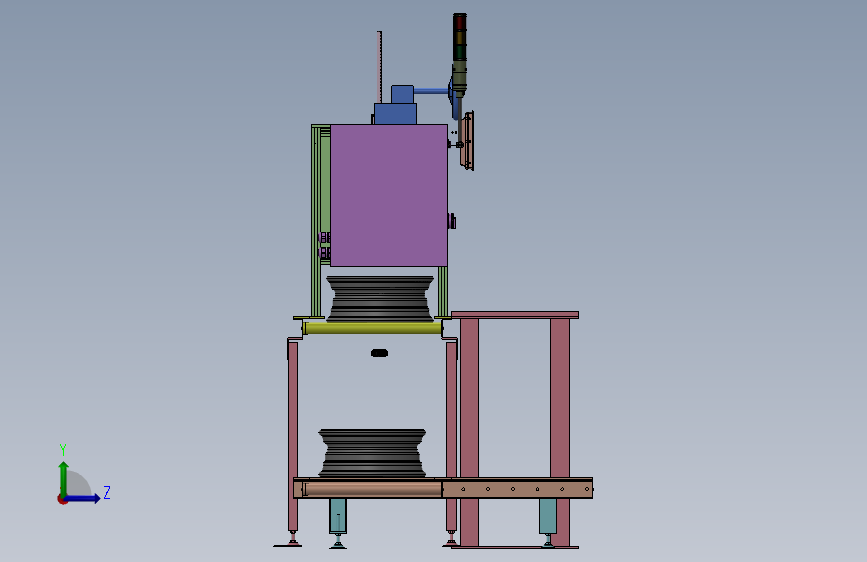Click the red origin ball of orientation triad
867x562 pixels.
(x=62, y=499)
